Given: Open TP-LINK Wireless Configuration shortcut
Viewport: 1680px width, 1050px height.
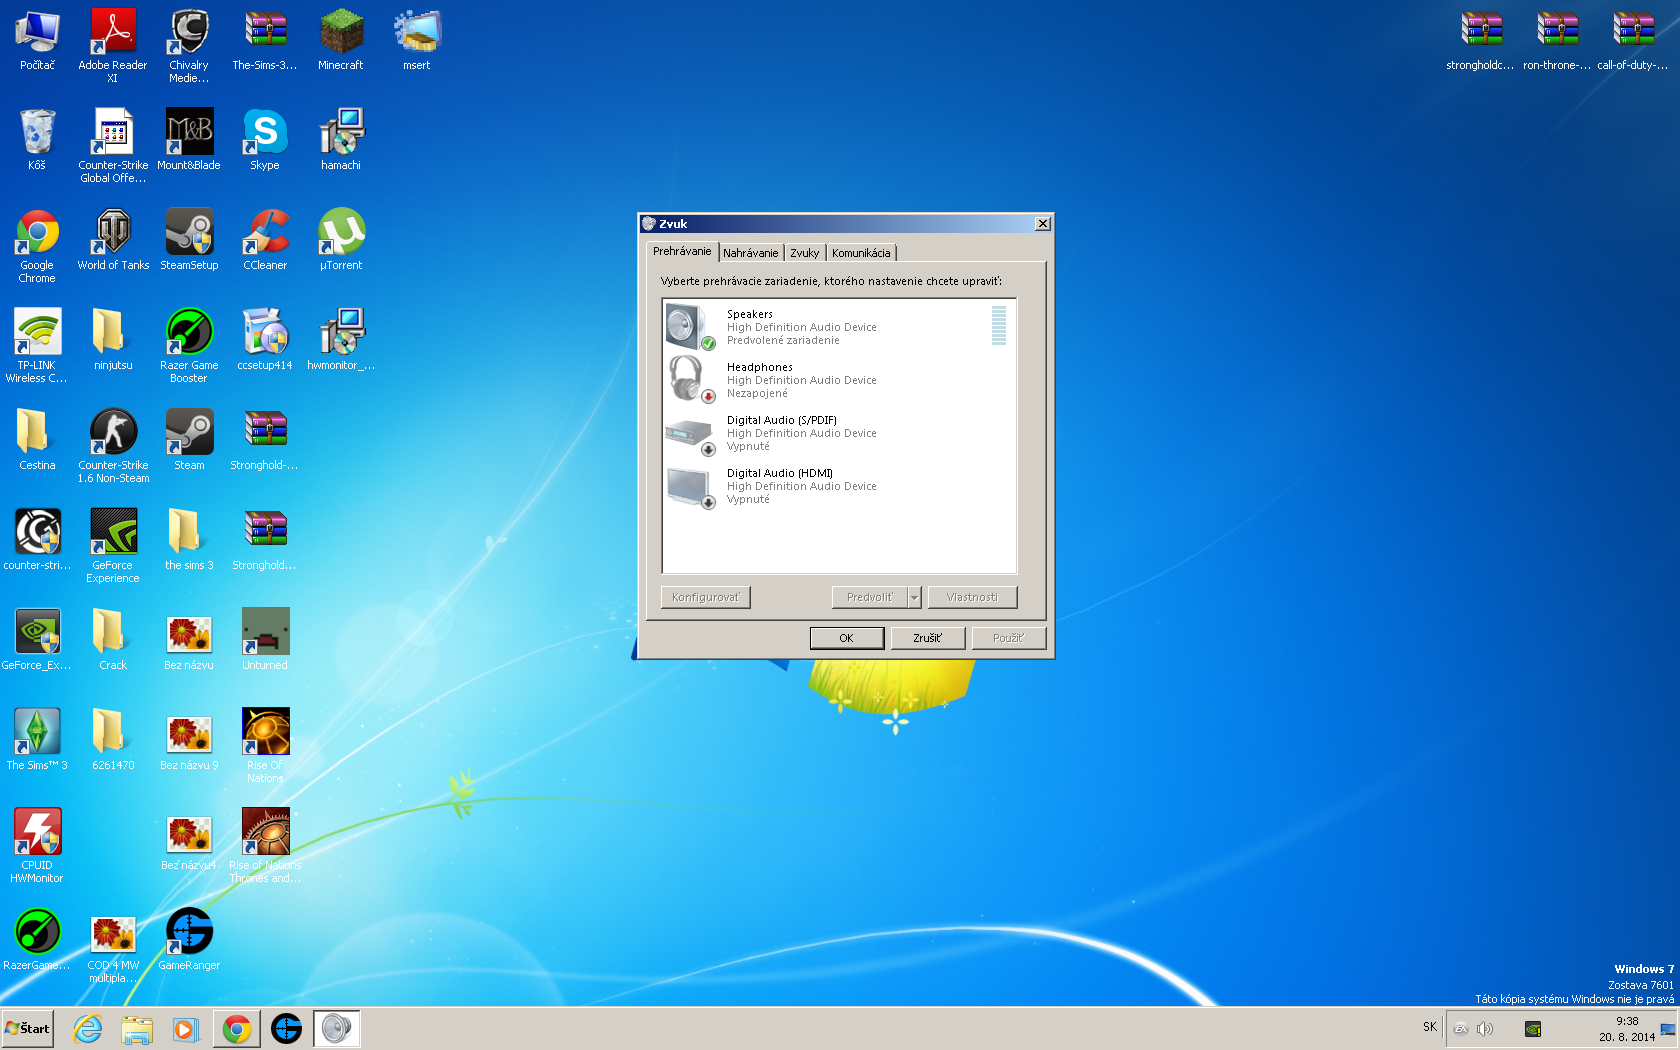Looking at the screenshot, I should pyautogui.click(x=37, y=345).
